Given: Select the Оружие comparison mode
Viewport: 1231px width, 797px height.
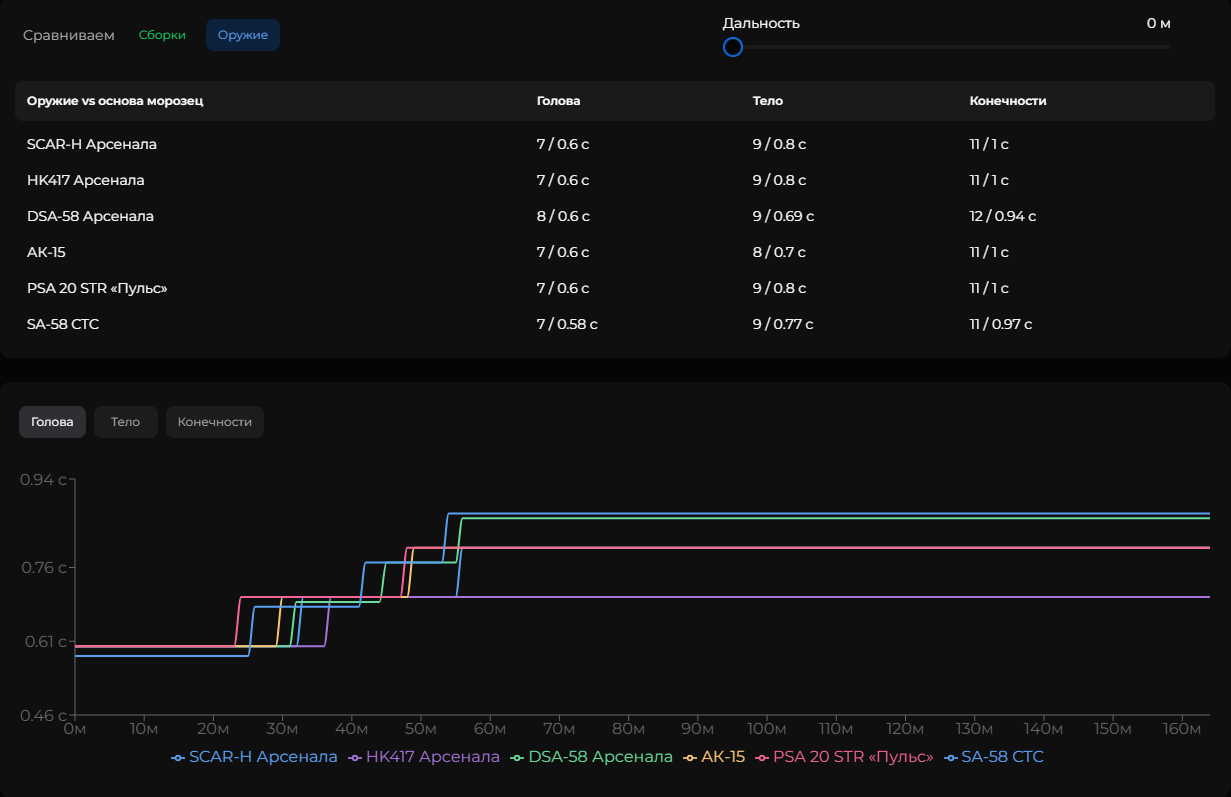Looking at the screenshot, I should [243, 35].
